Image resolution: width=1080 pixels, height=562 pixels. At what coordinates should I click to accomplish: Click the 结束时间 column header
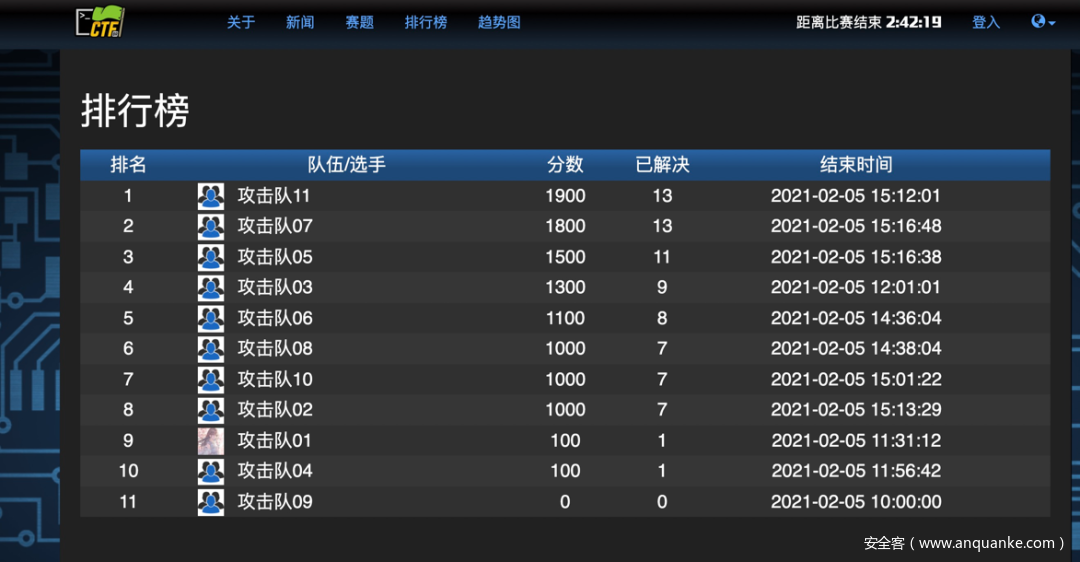pyautogui.click(x=856, y=165)
